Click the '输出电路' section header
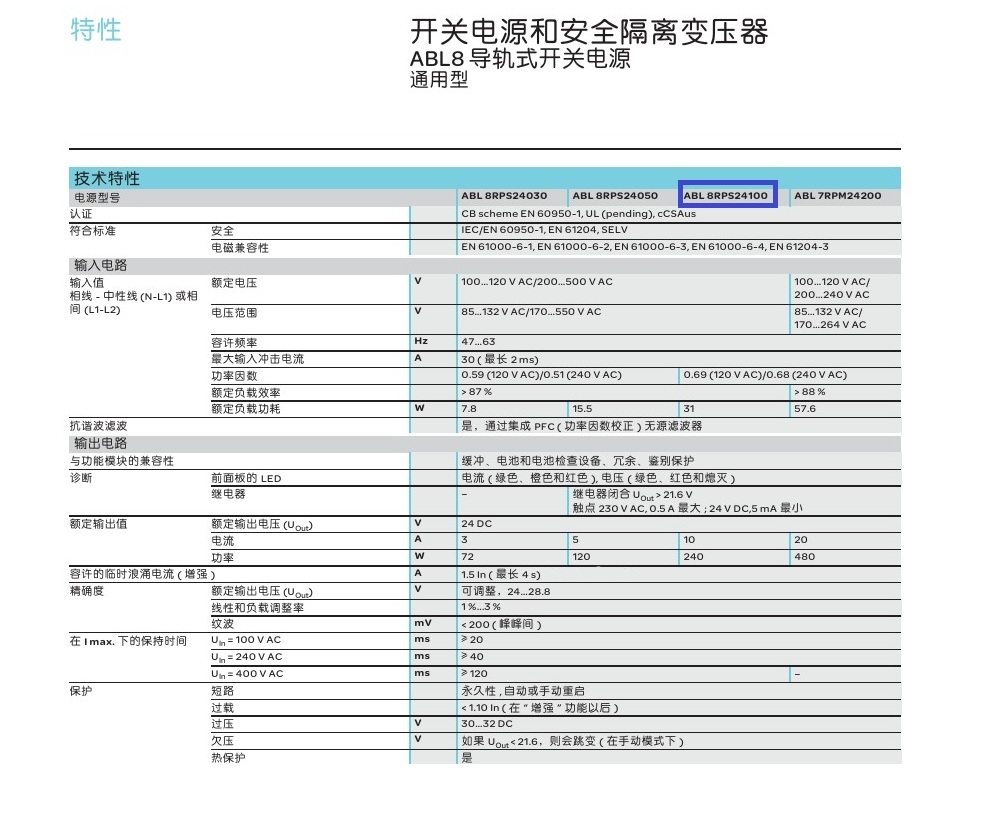The image size is (991, 816). (100, 443)
